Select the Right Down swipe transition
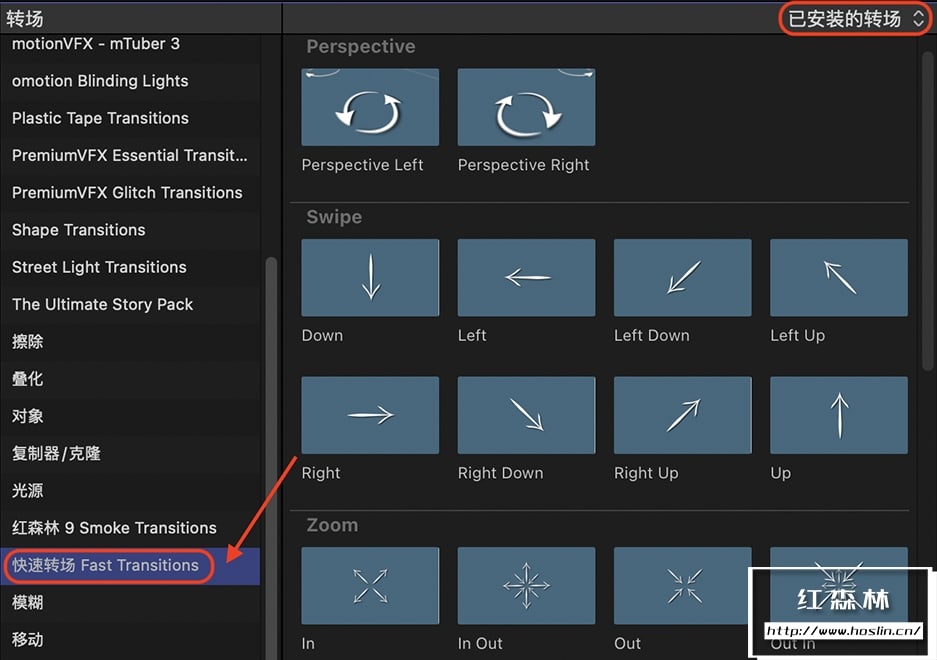This screenshot has height=660, width=937. click(526, 415)
